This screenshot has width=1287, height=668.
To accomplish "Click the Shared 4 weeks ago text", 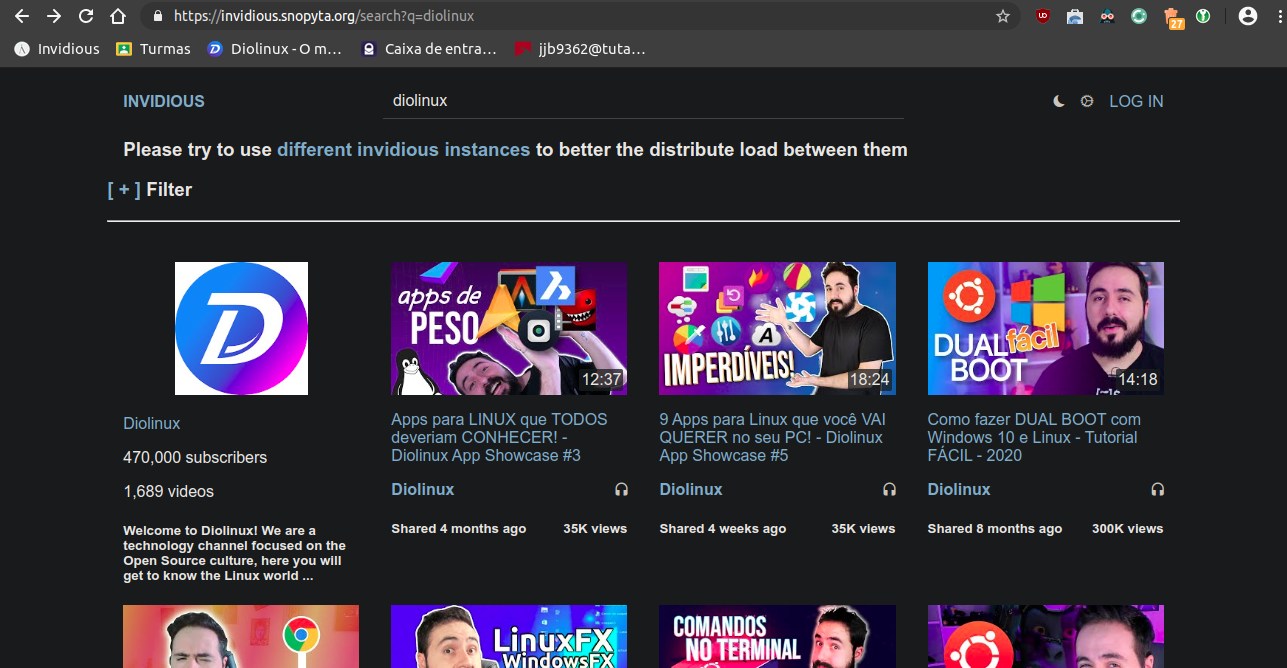I will pos(723,528).
